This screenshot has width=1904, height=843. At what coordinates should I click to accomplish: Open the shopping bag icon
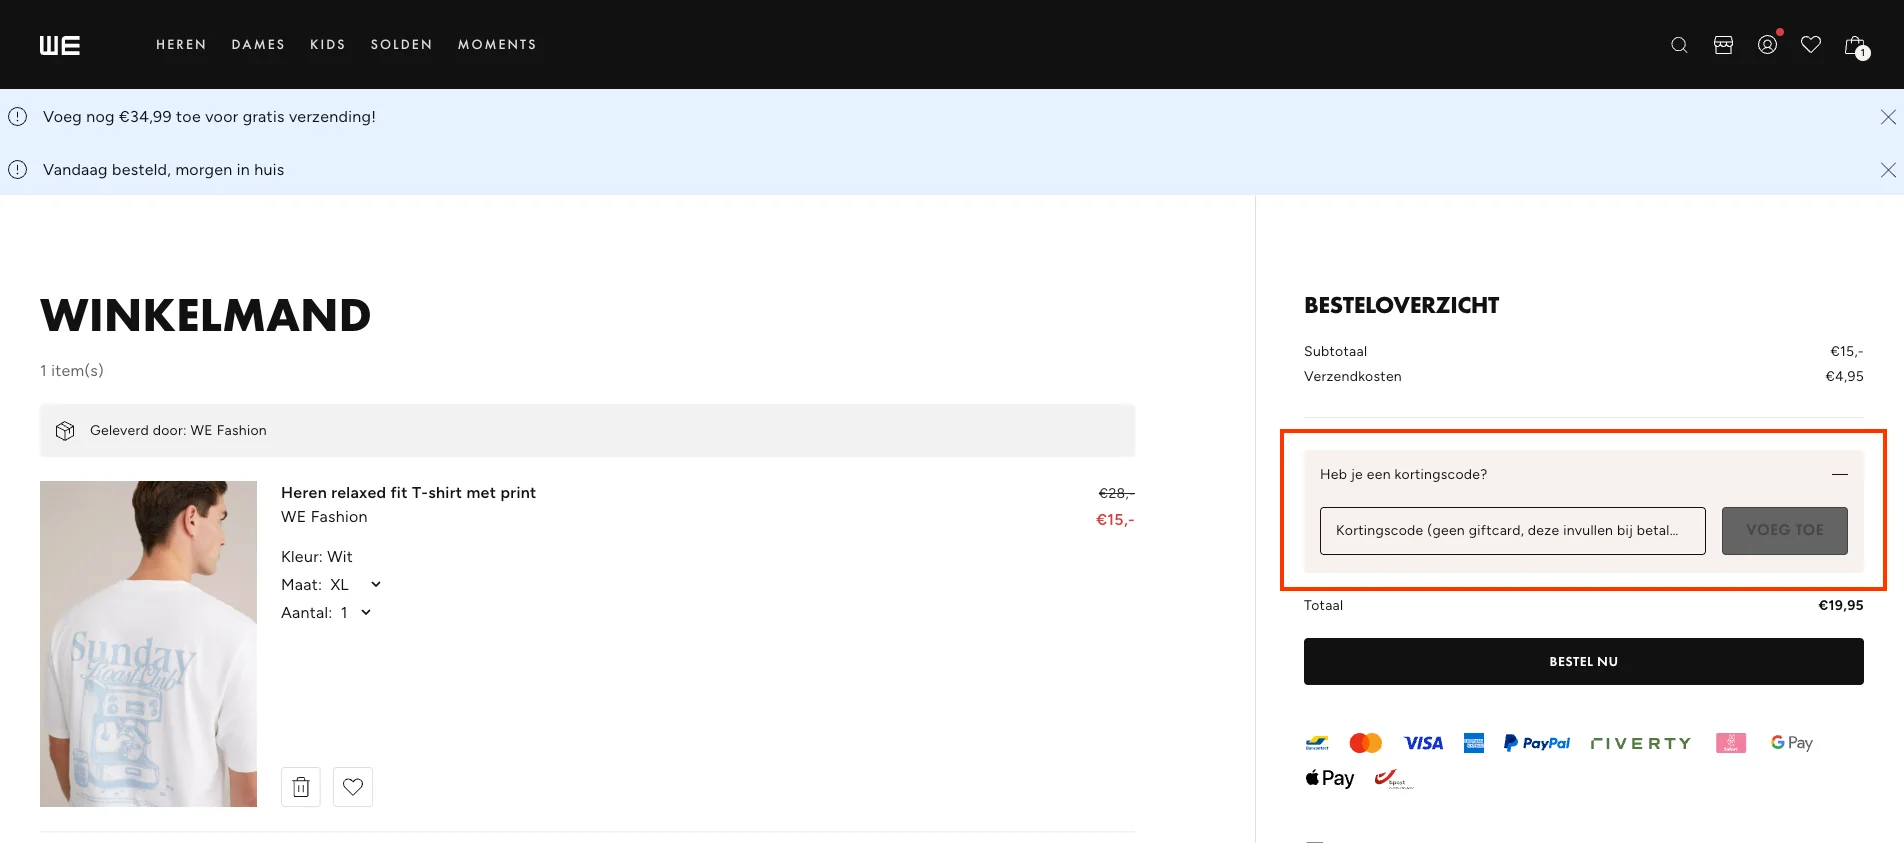[1855, 46]
